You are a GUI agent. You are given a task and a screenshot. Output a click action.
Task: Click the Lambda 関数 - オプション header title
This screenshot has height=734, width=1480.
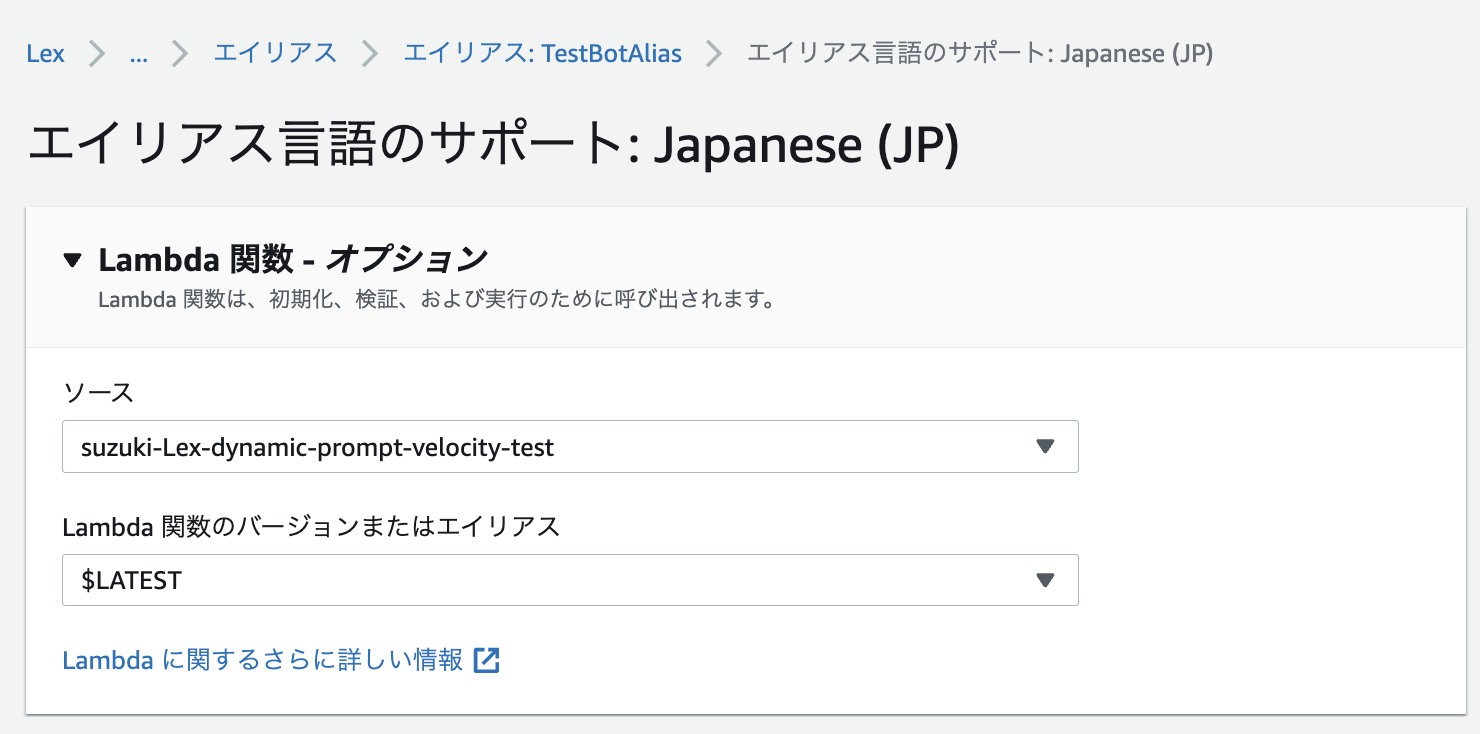(x=292, y=260)
